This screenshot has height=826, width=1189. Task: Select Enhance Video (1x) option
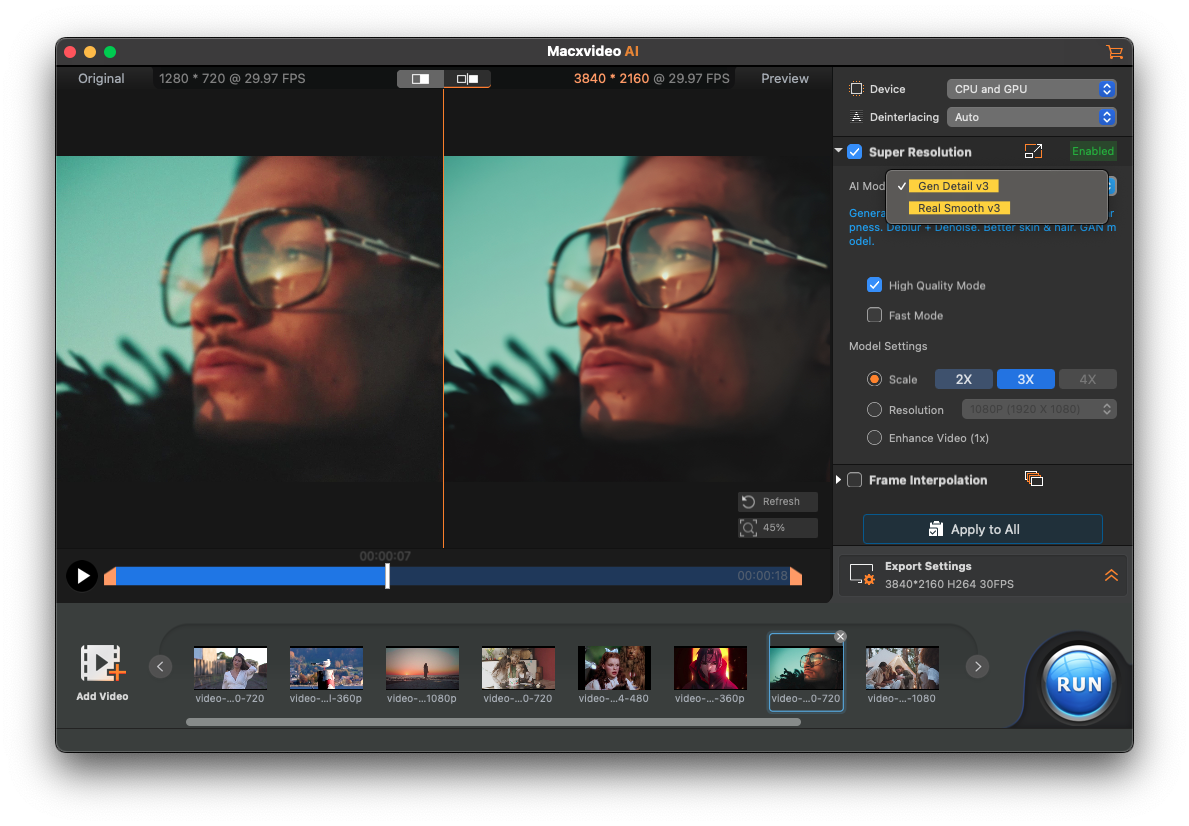pyautogui.click(x=874, y=438)
